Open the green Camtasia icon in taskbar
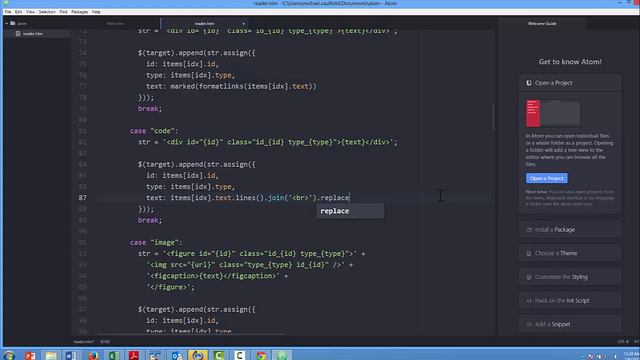 tap(218, 355)
